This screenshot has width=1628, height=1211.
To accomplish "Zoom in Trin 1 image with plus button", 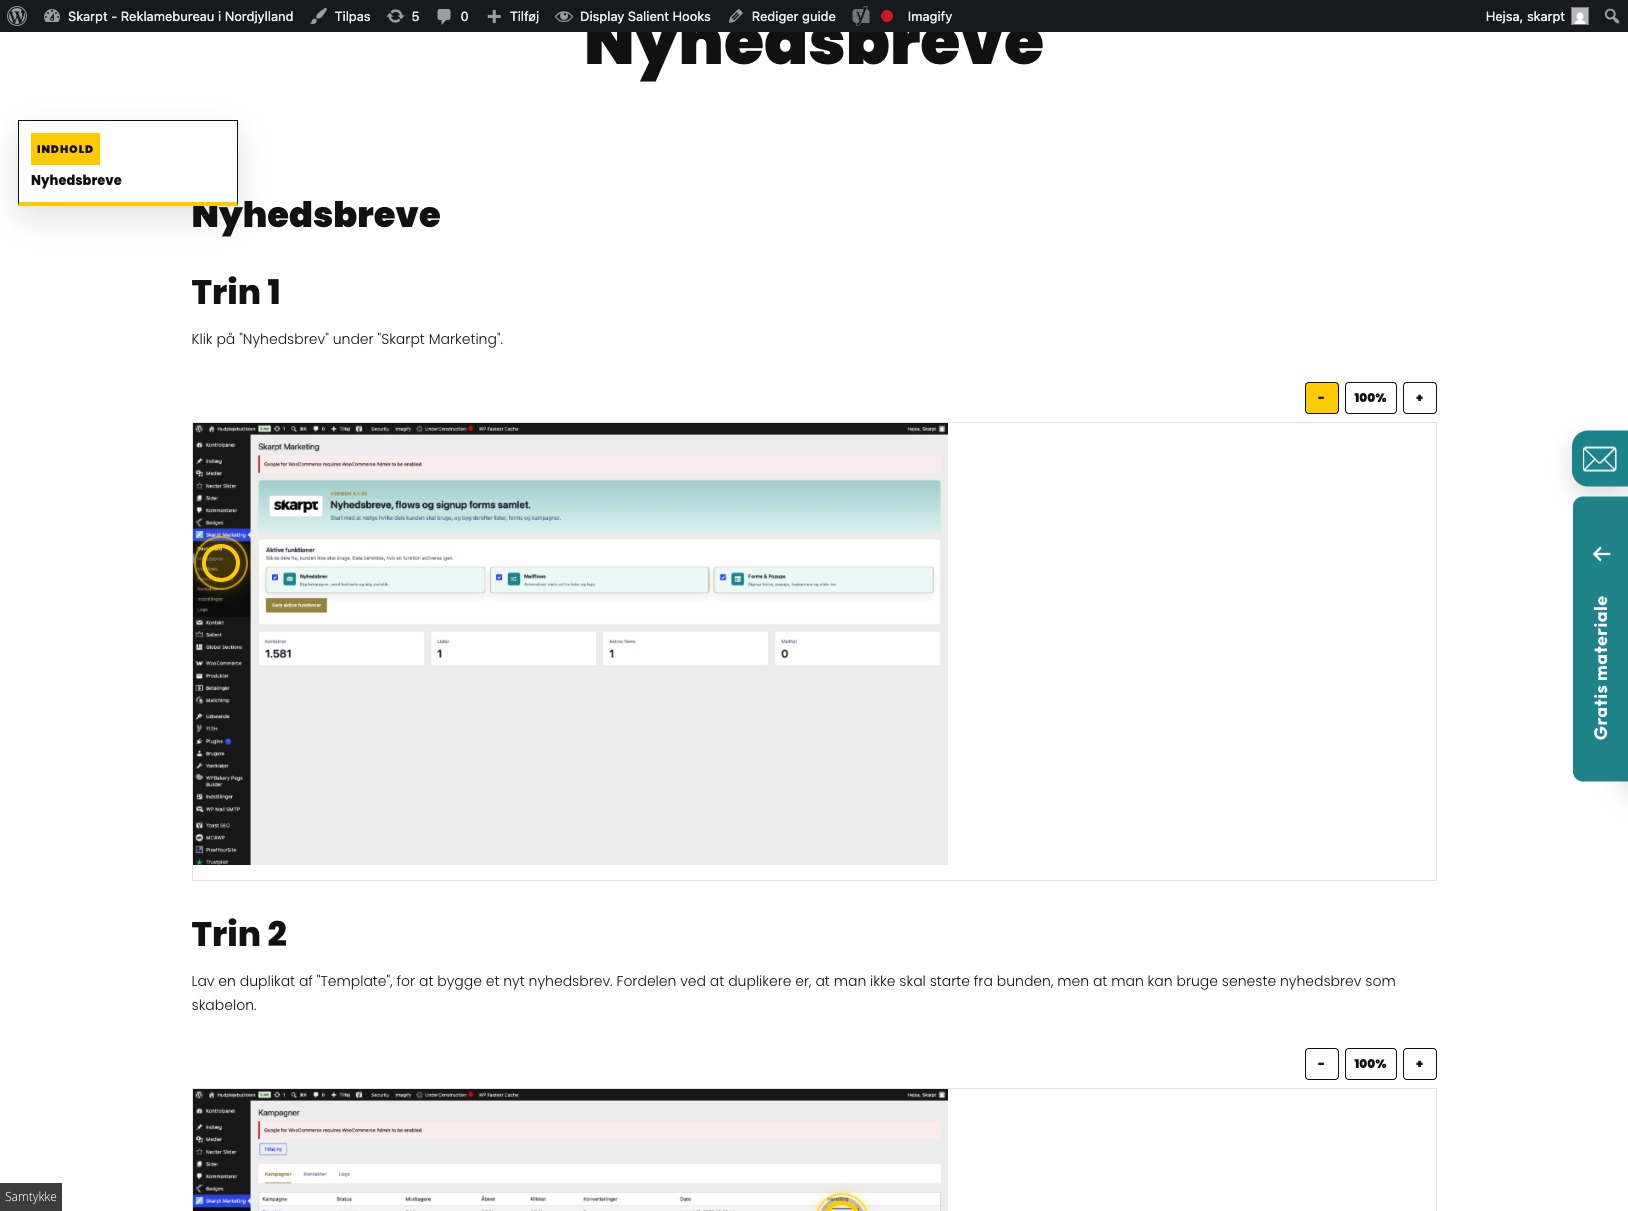I will click(x=1419, y=398).
